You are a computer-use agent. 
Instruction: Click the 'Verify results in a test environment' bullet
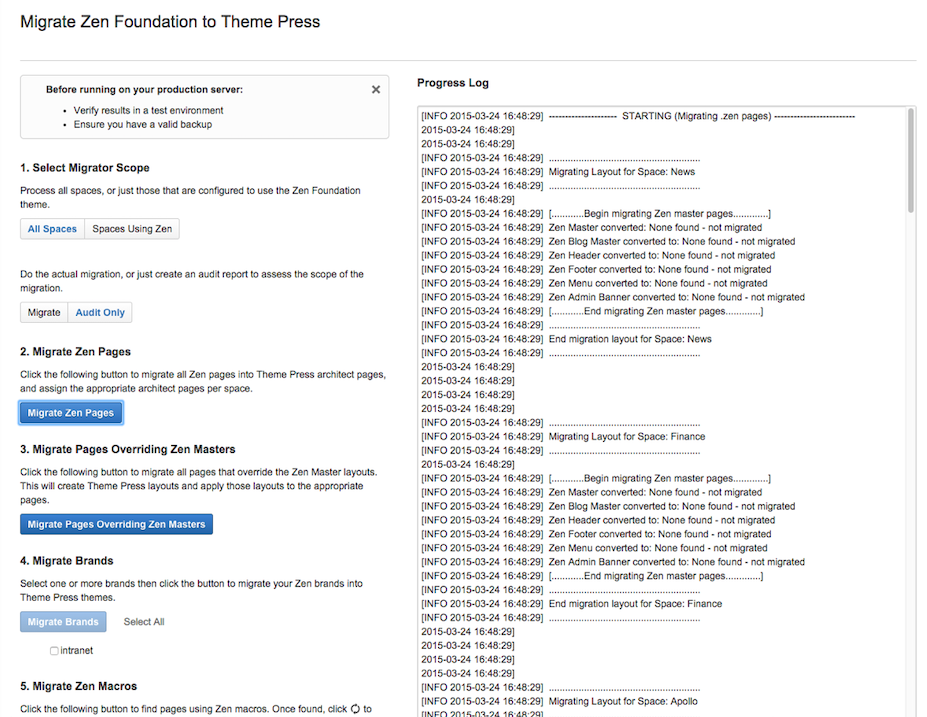tap(148, 111)
